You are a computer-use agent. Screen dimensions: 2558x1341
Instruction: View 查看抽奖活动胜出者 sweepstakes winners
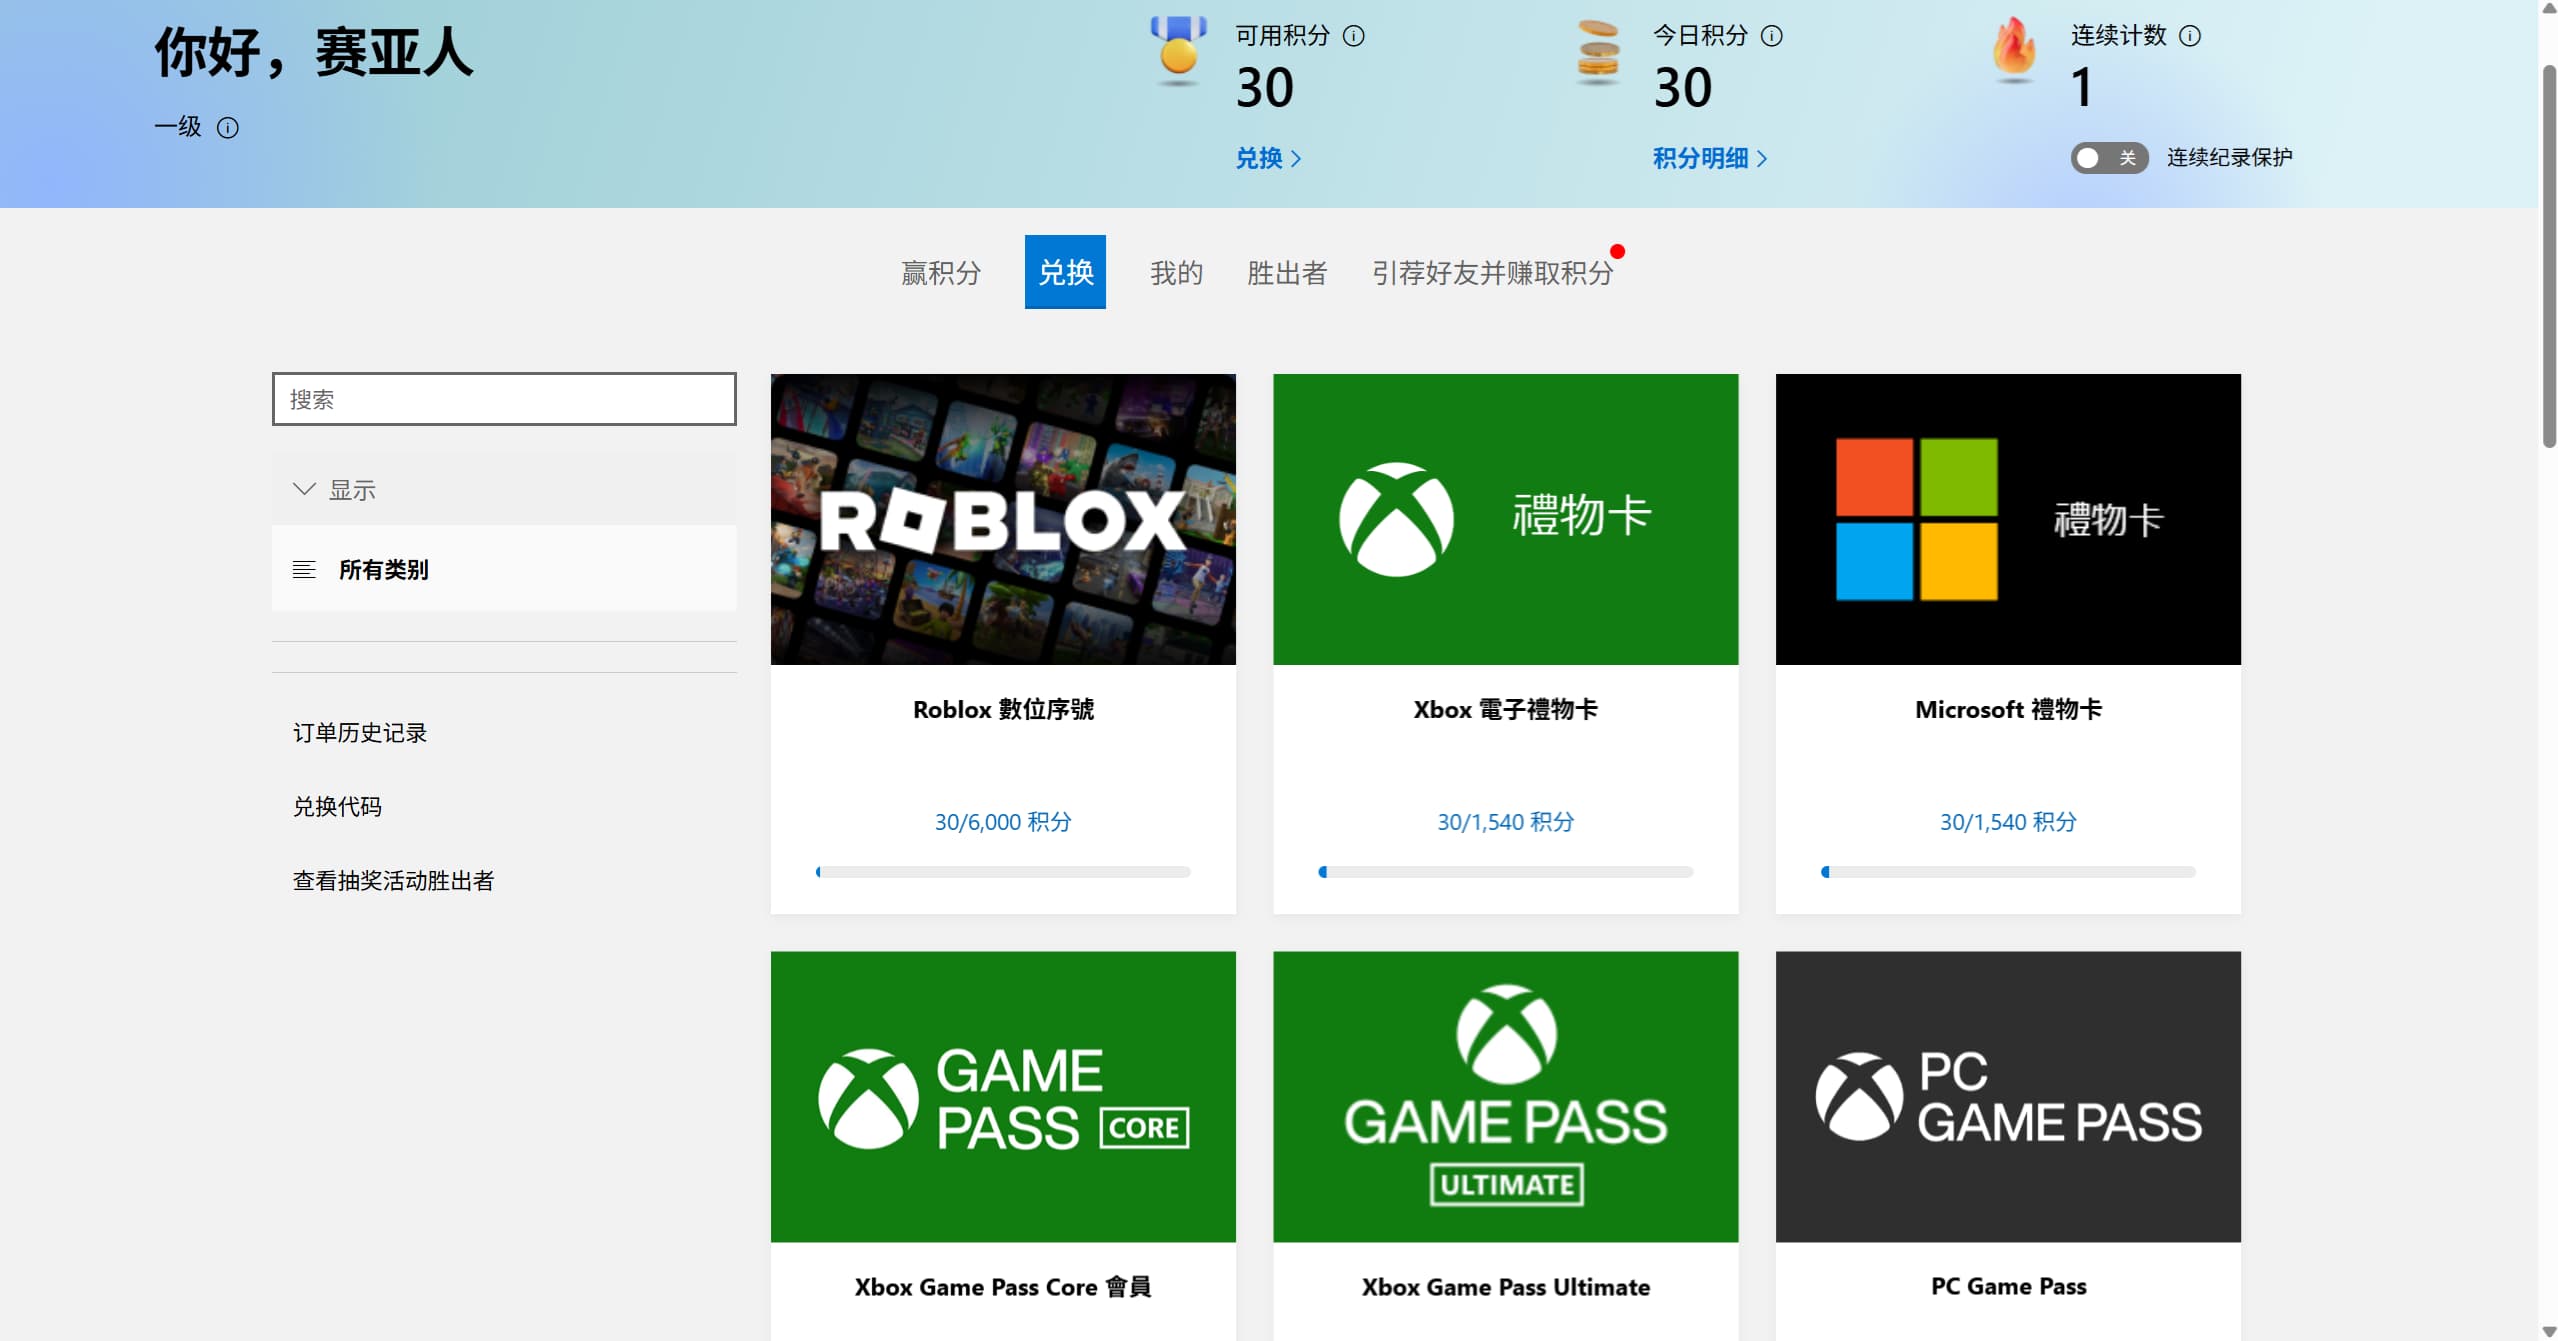[x=393, y=881]
